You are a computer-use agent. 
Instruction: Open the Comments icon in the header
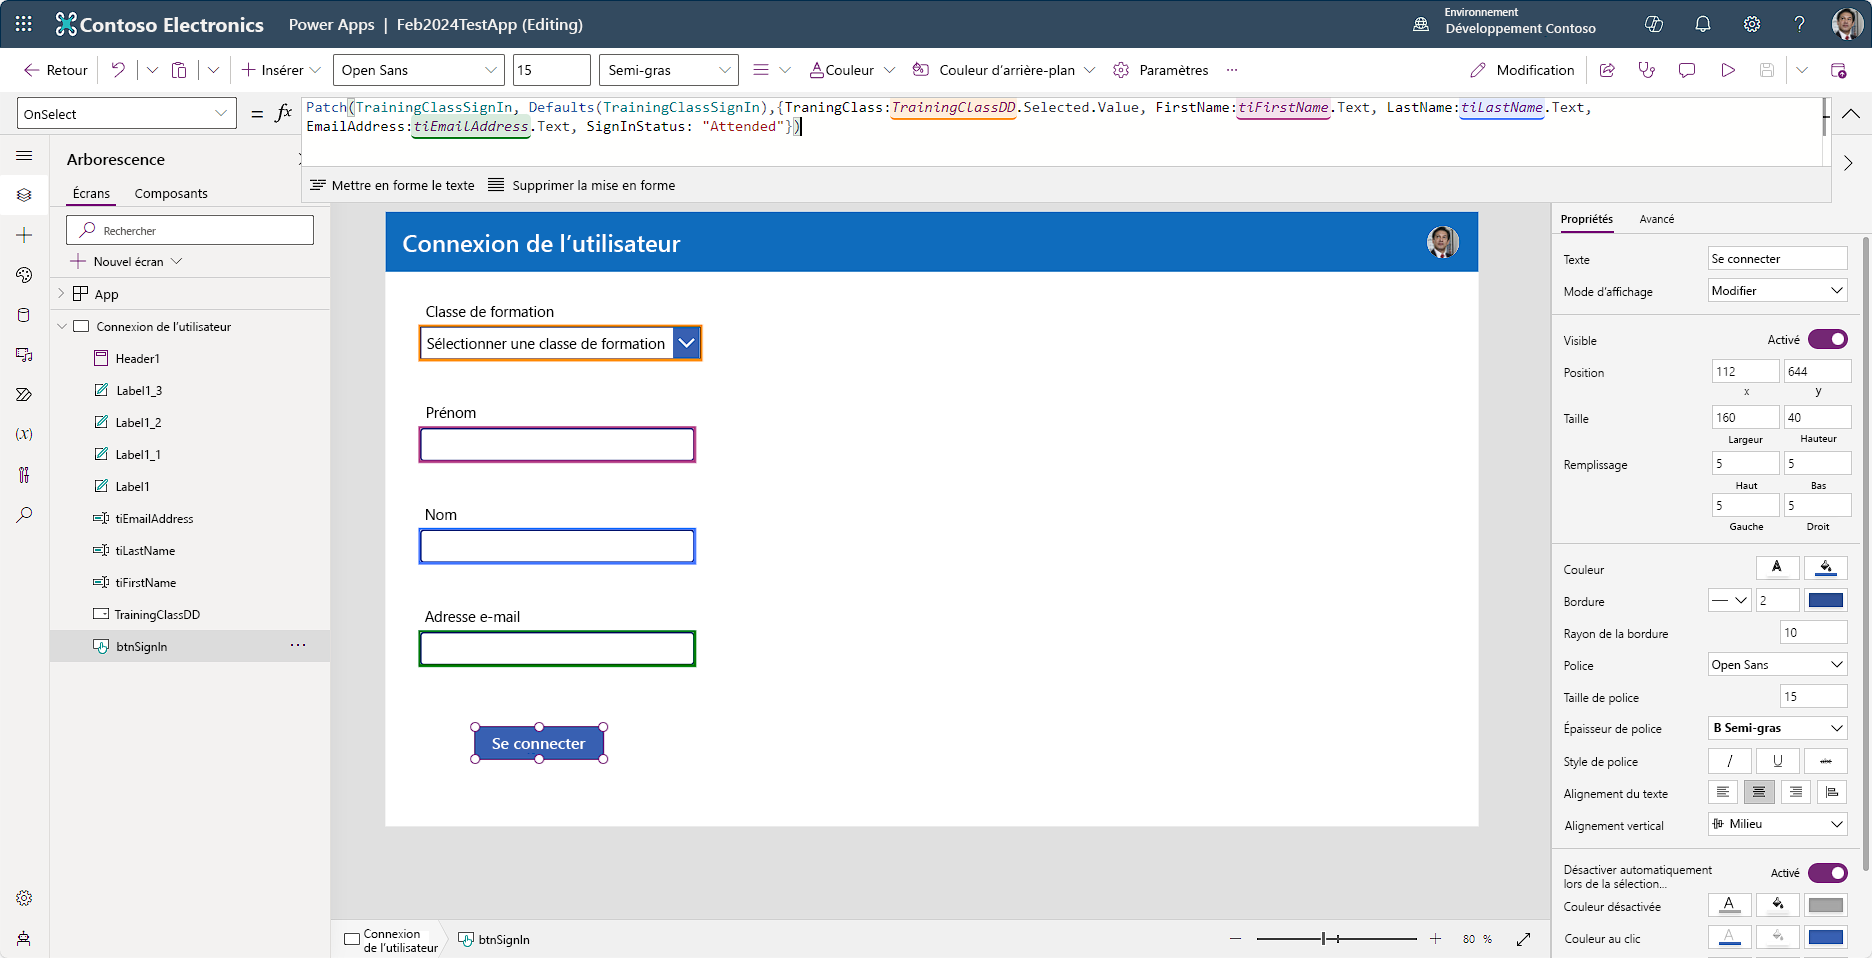click(x=1687, y=70)
